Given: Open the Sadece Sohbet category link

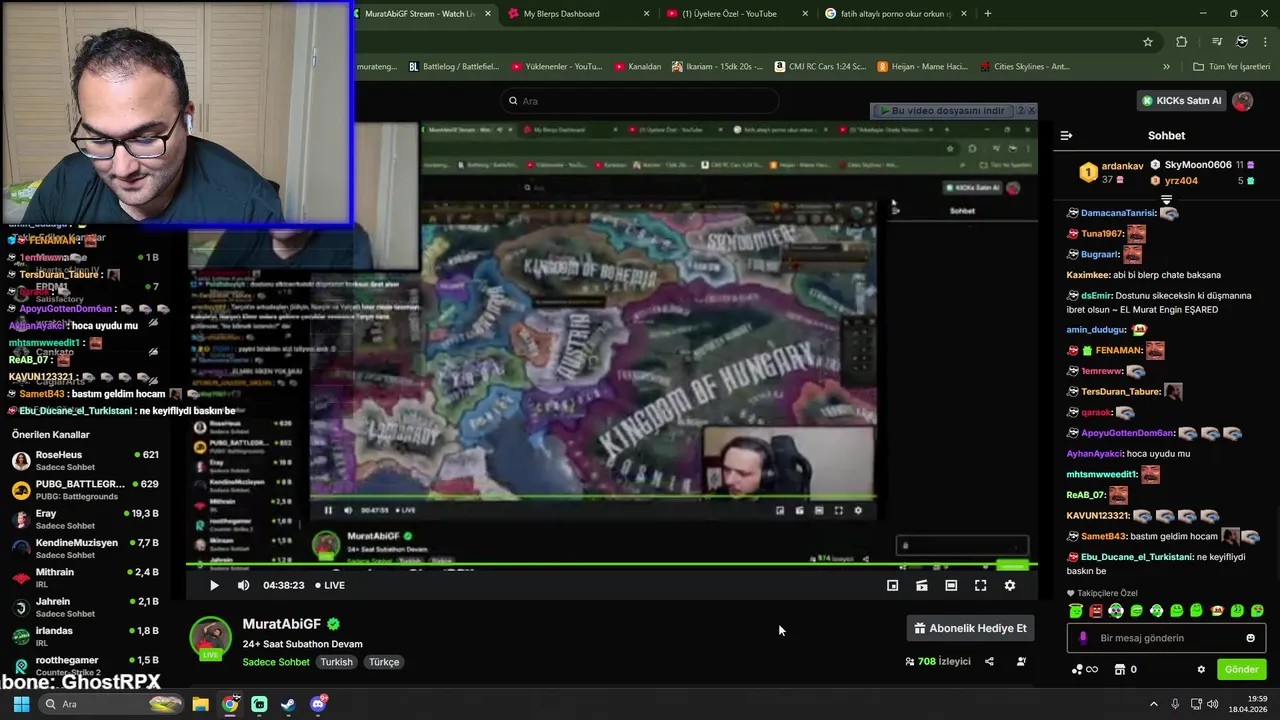Looking at the screenshot, I should (276, 662).
